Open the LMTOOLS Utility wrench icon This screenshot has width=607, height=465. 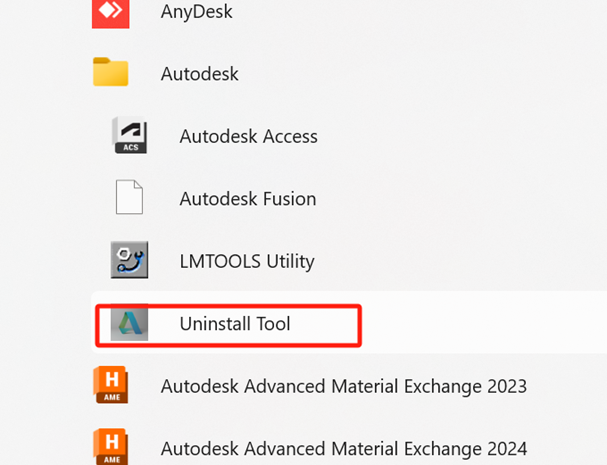tap(129, 260)
